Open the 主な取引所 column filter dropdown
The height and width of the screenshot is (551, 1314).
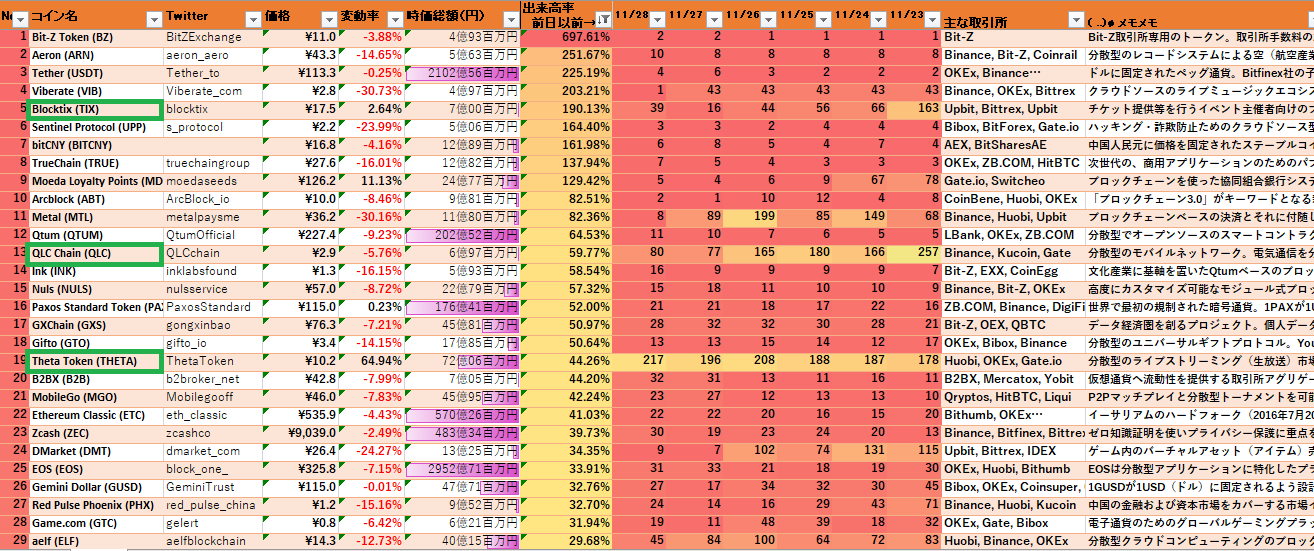point(1076,19)
